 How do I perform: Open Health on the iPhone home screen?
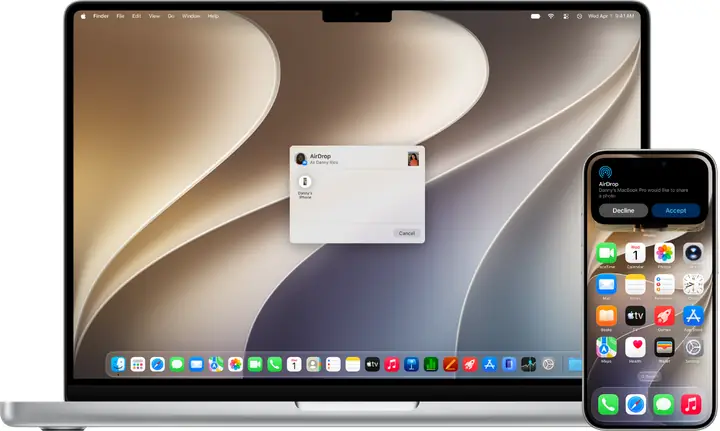pyautogui.click(x=635, y=347)
